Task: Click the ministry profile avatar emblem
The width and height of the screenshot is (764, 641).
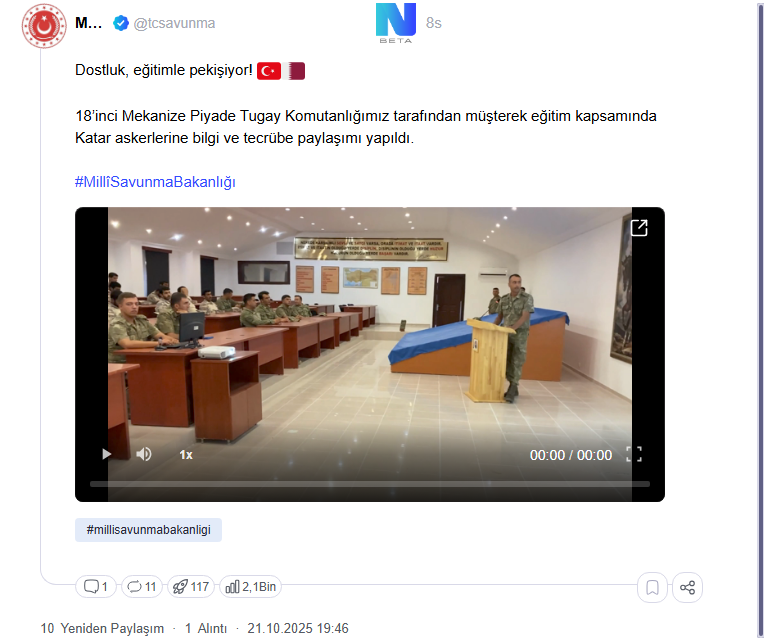Action: (44, 26)
